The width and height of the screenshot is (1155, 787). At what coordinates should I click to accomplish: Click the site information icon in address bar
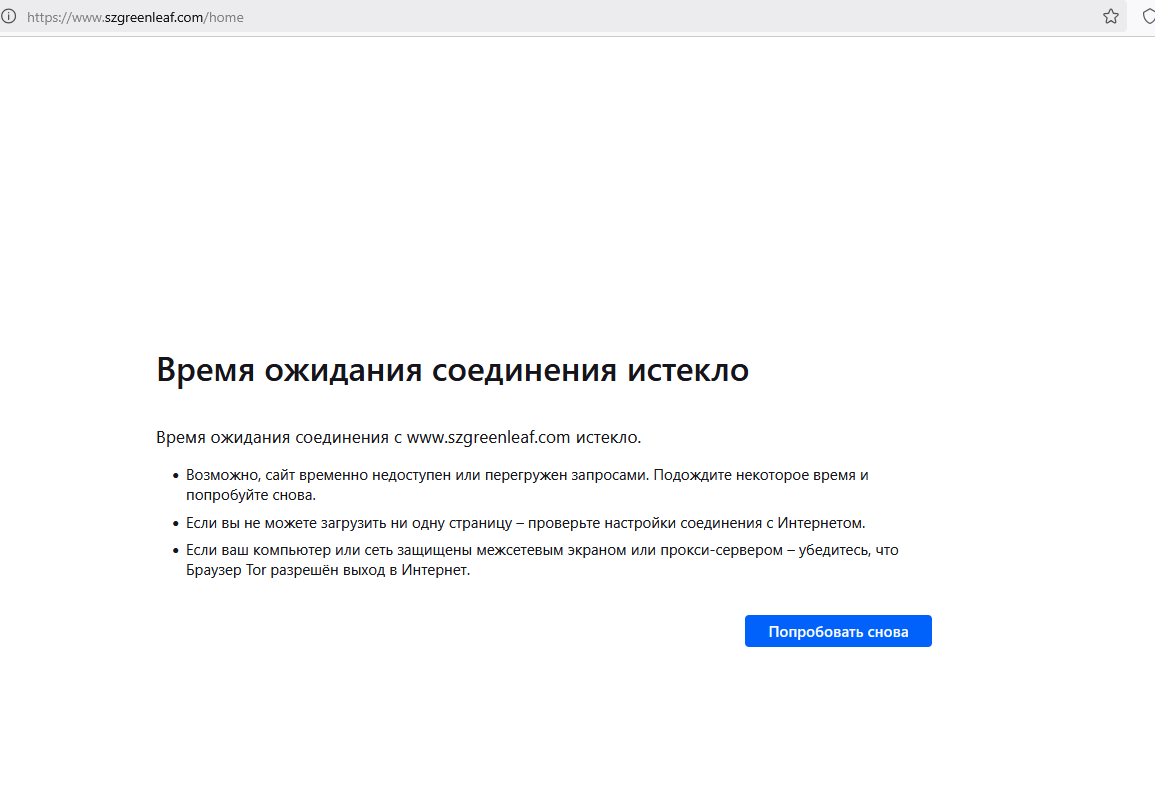(9, 17)
